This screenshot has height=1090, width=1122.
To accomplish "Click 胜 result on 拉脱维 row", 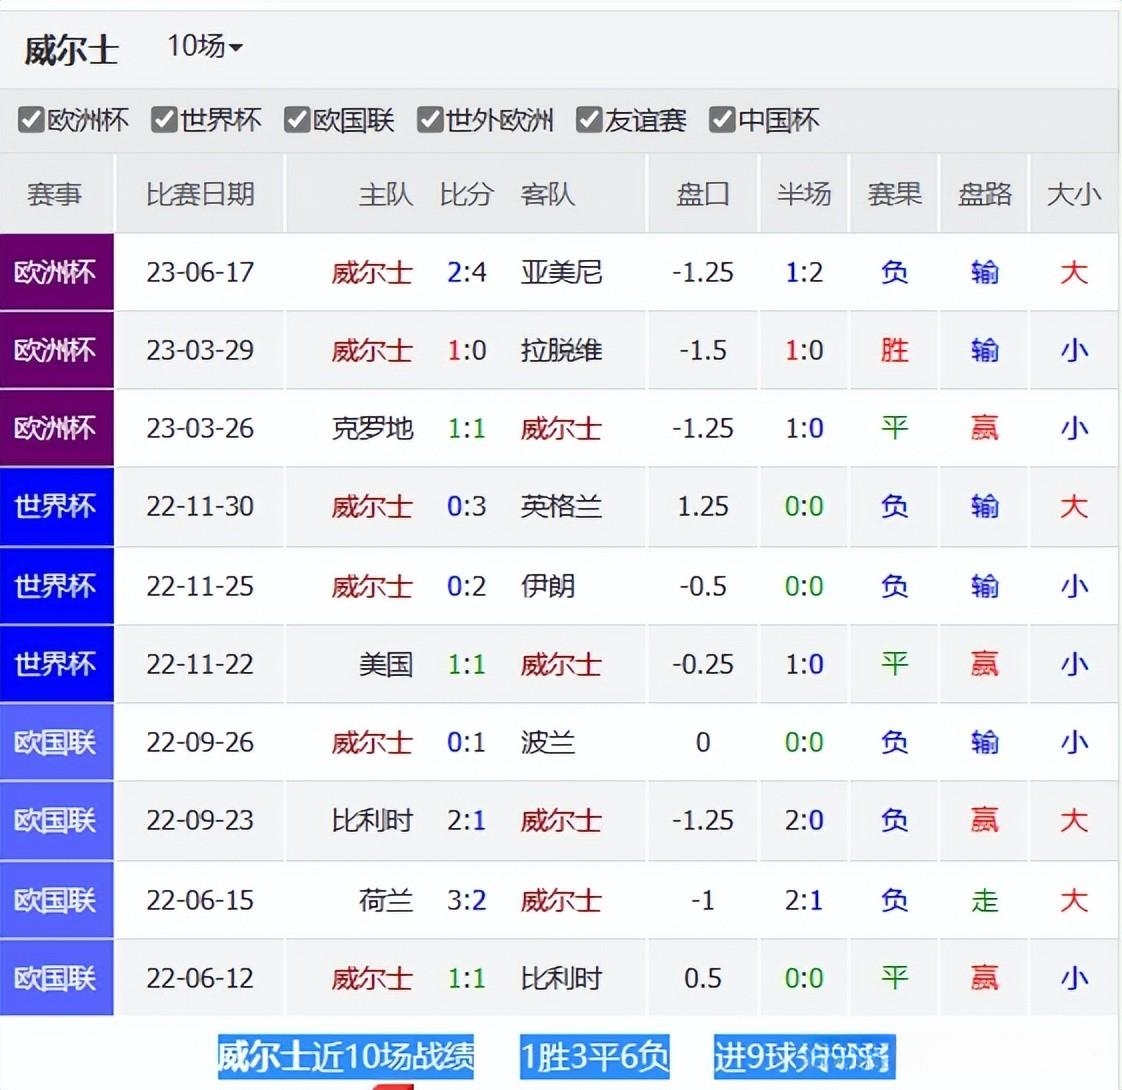I will coord(894,350).
